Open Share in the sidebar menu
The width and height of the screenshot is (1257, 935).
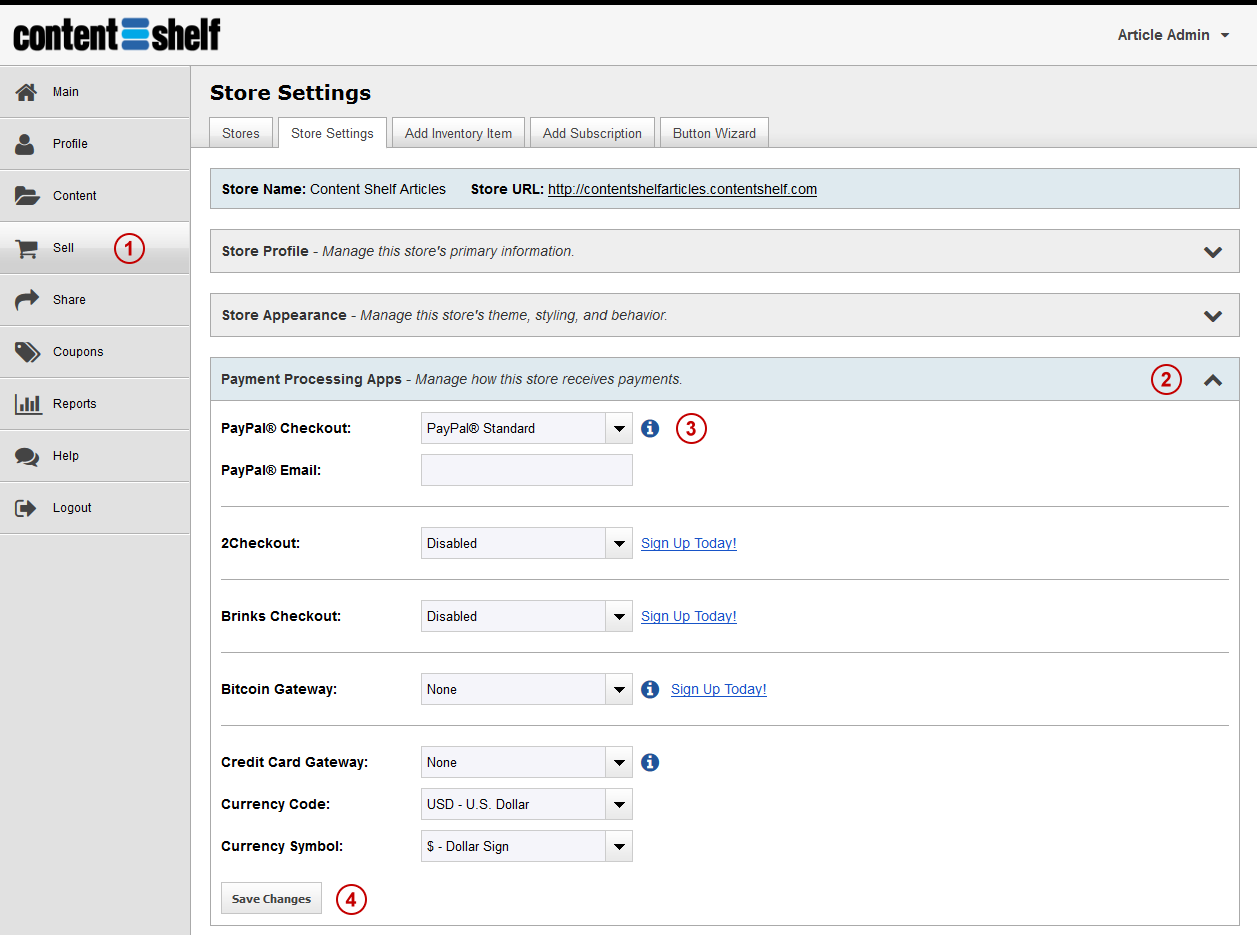coord(95,300)
